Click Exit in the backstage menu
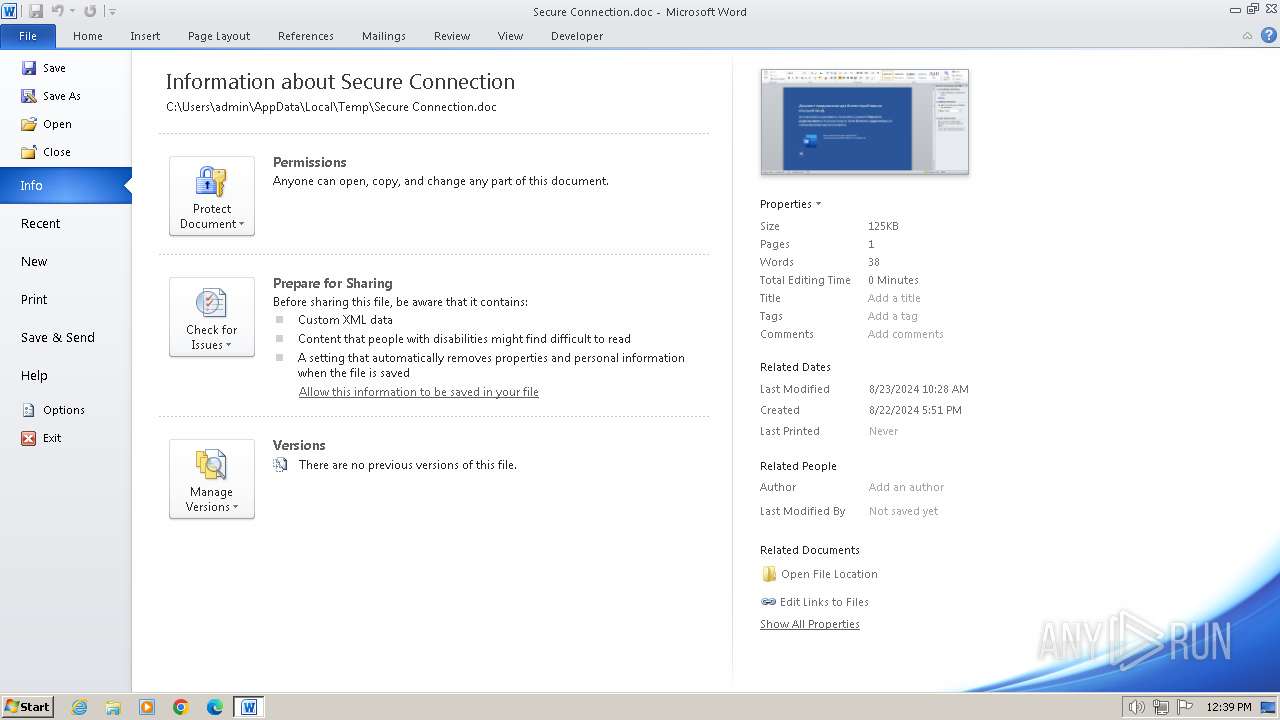 (x=42, y=438)
